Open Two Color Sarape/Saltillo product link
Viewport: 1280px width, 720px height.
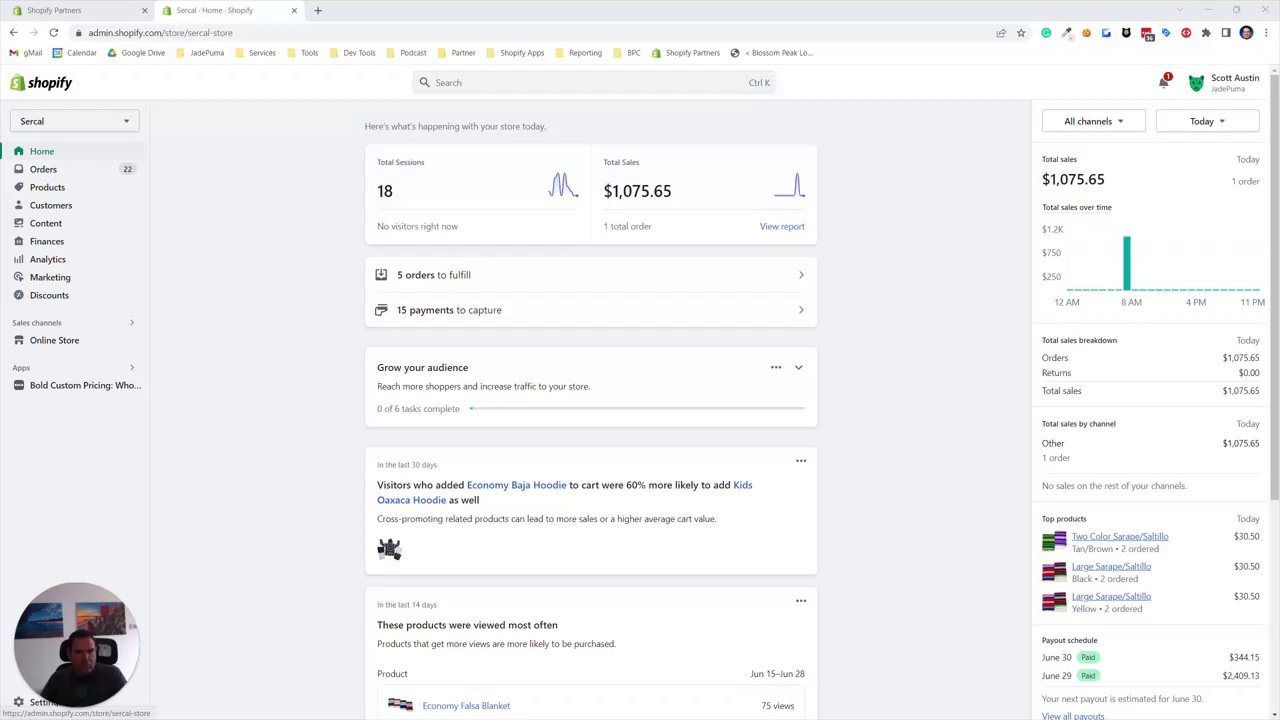click(x=1120, y=536)
